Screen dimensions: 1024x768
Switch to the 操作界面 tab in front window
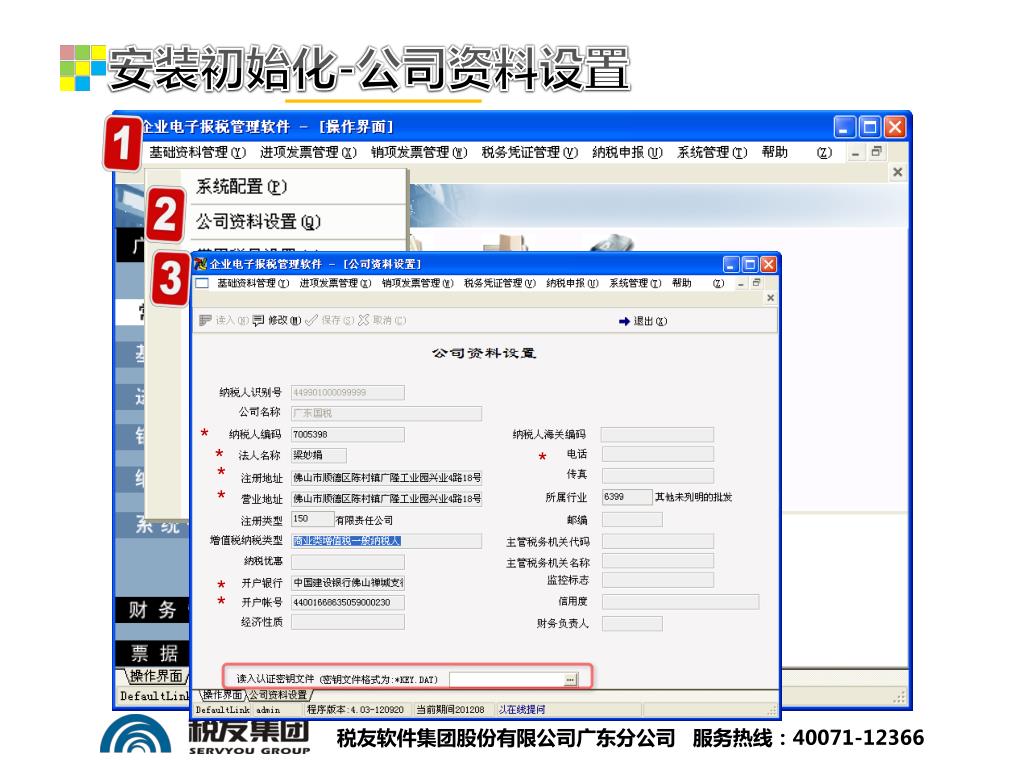coord(222,695)
